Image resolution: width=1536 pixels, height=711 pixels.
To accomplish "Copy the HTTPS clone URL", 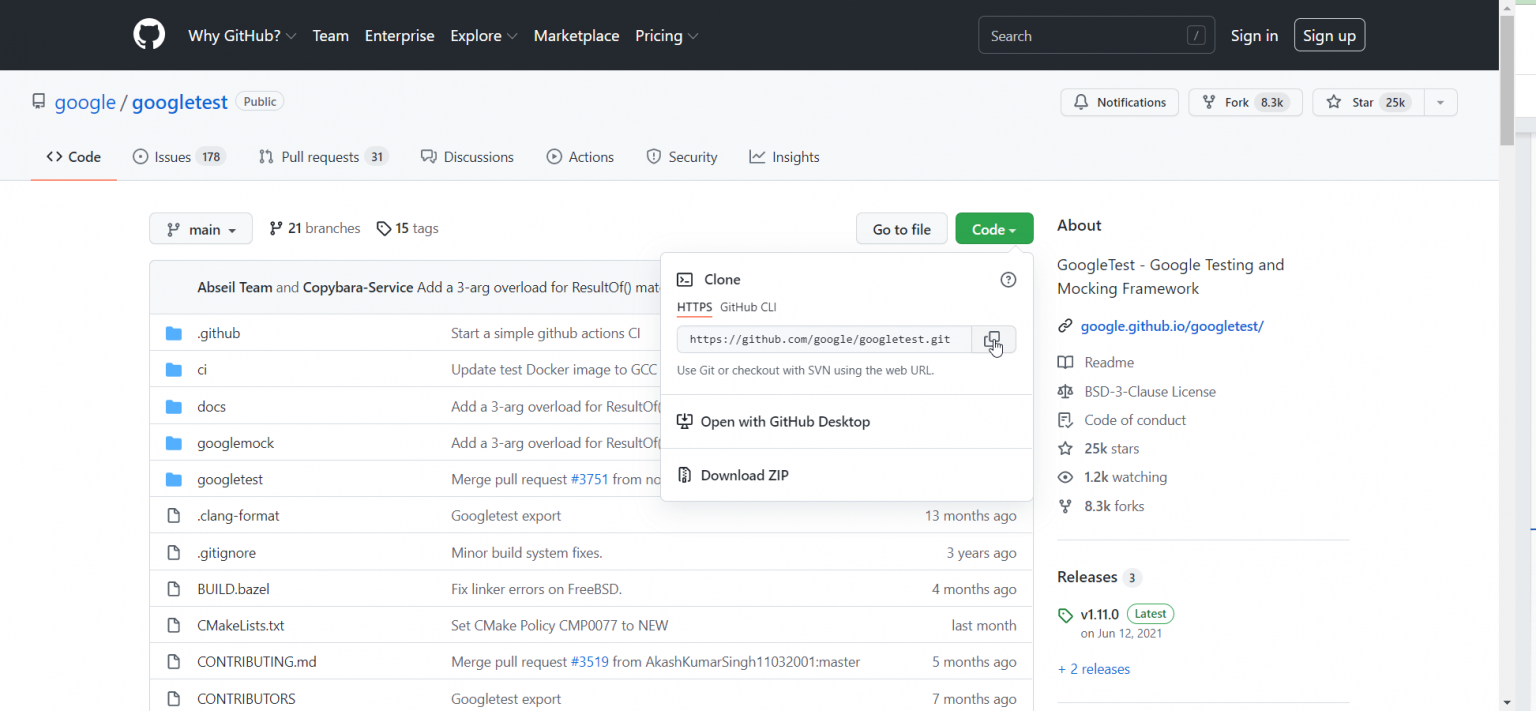I will click(993, 340).
